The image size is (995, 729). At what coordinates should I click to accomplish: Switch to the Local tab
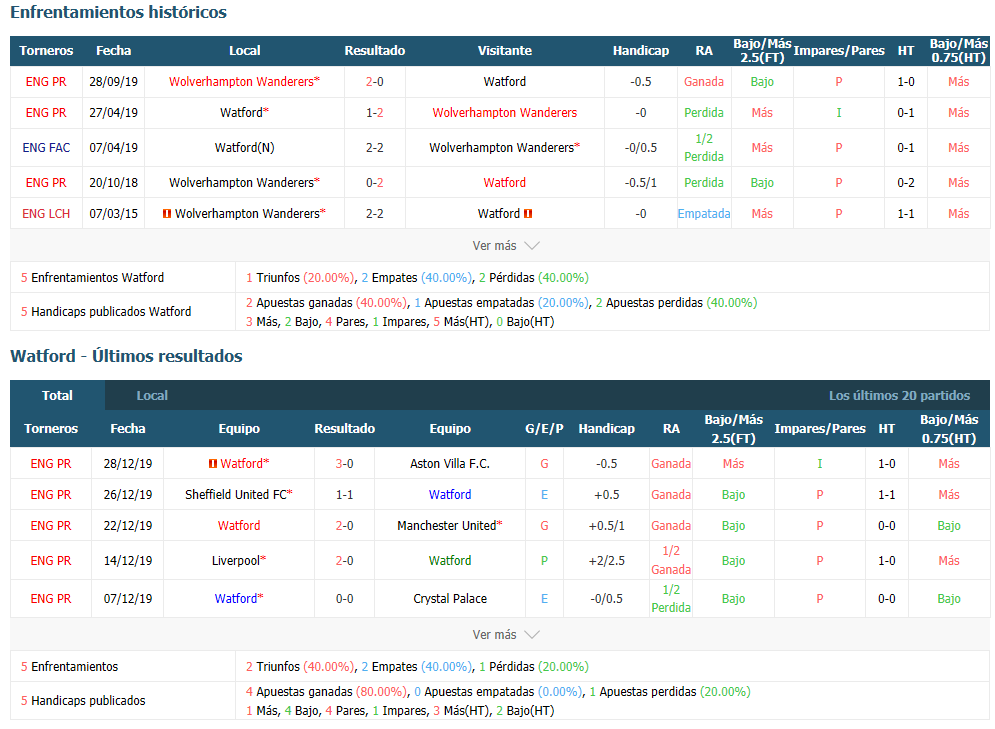pyautogui.click(x=152, y=395)
